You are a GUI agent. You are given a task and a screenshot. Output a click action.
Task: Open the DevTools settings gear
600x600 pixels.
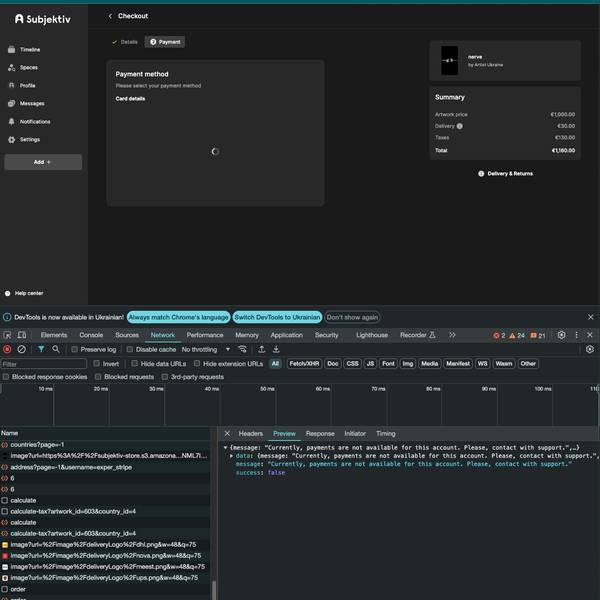(x=561, y=335)
